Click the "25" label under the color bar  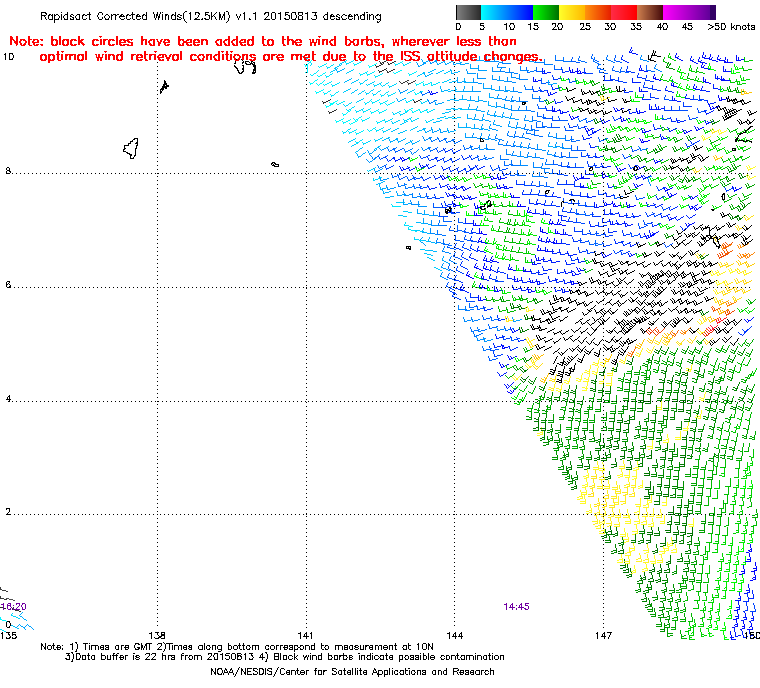click(x=585, y=27)
